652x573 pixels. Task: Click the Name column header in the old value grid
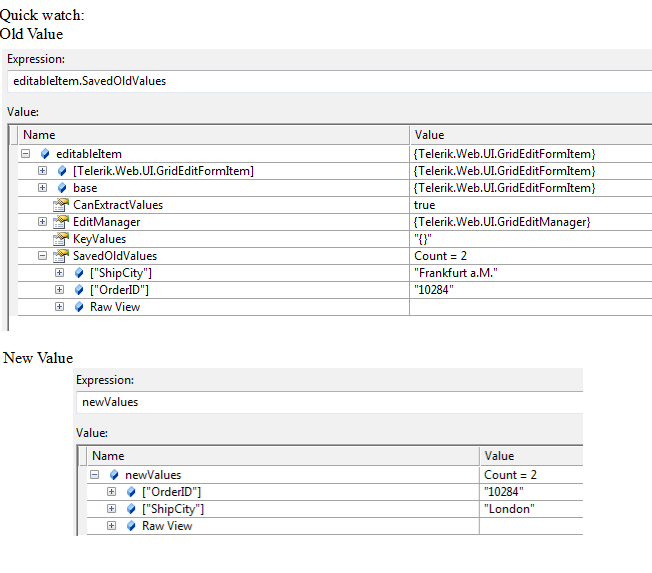214,135
